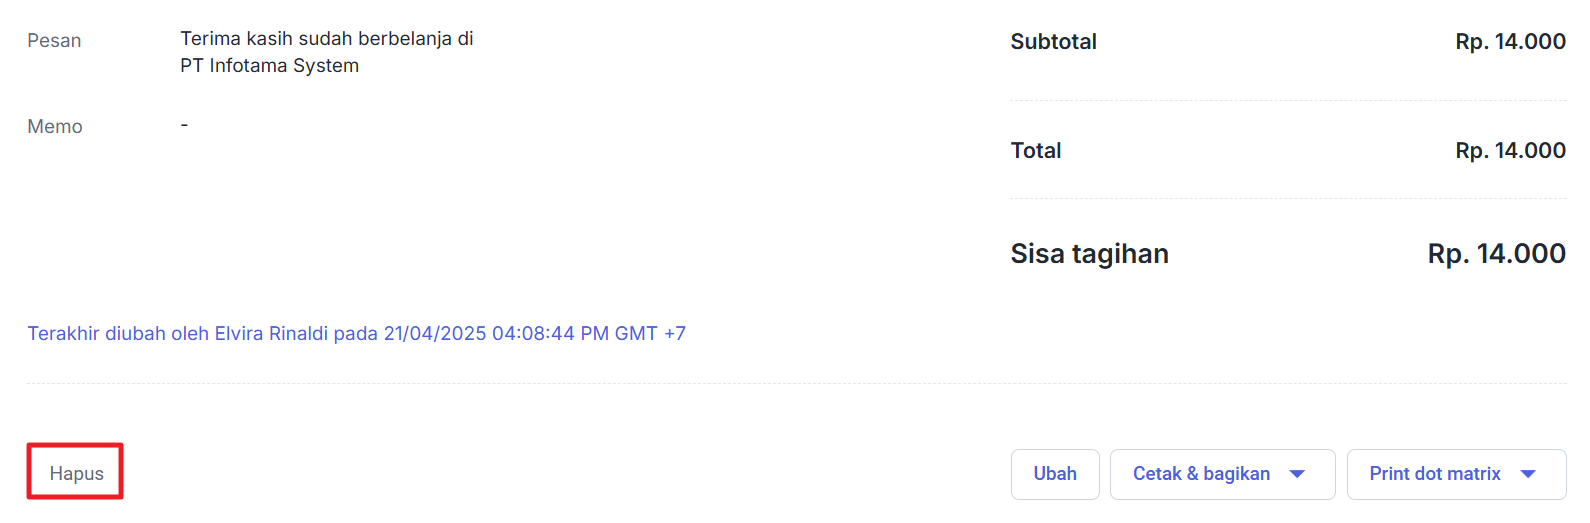This screenshot has height=523, width=1590.
Task: Click the Hapus delete button
Action: click(x=76, y=473)
